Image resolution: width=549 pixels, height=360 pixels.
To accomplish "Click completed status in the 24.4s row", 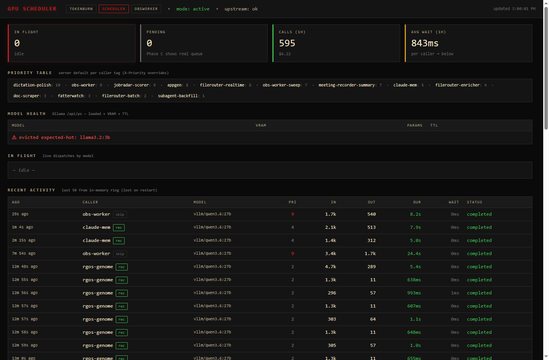I will click(x=479, y=254).
